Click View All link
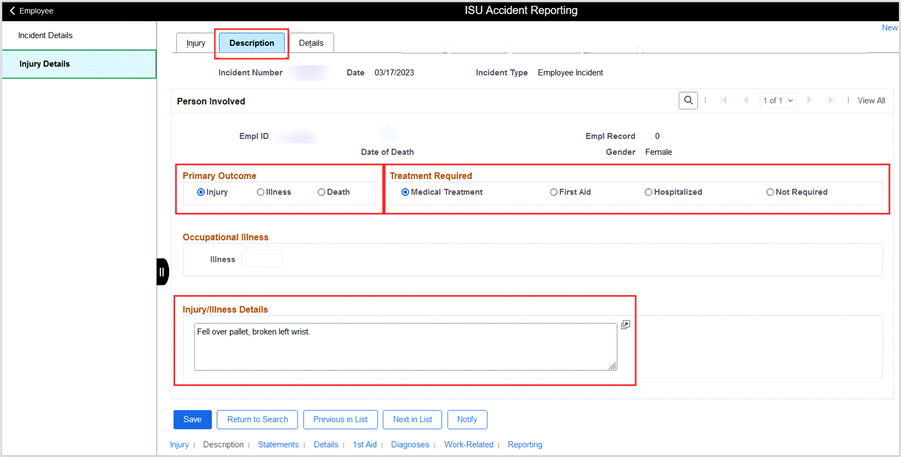The width and height of the screenshot is (901, 457). [x=871, y=101]
